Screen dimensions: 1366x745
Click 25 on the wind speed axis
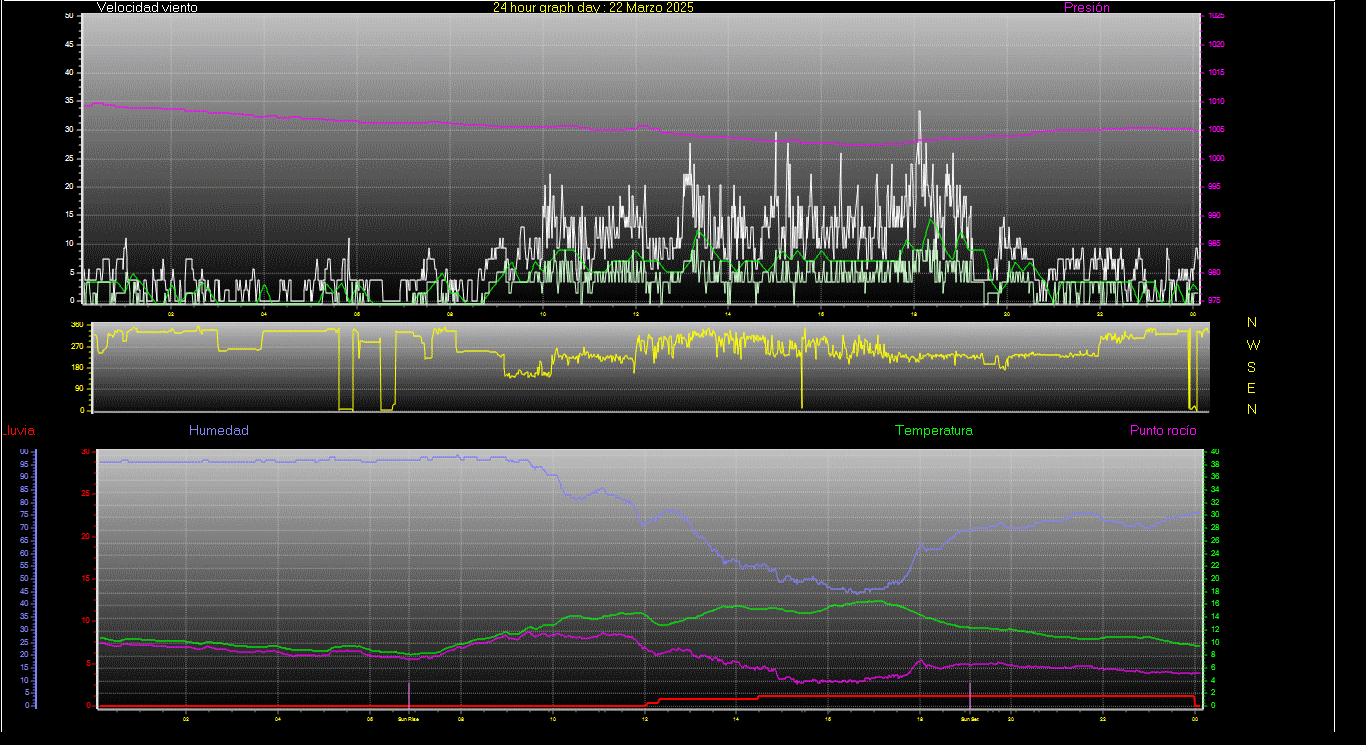pos(69,159)
